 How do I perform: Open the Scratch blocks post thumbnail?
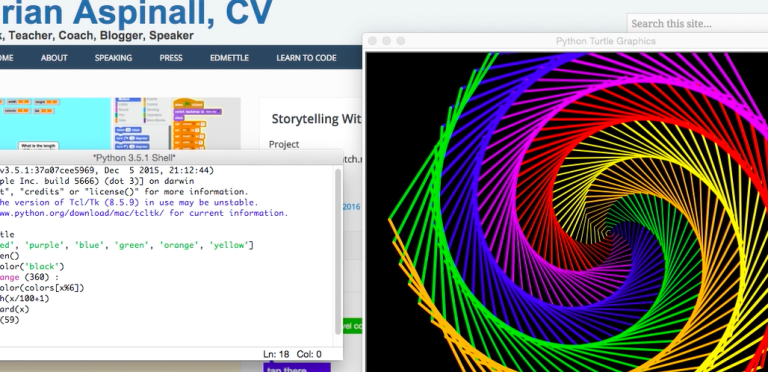tap(120, 123)
